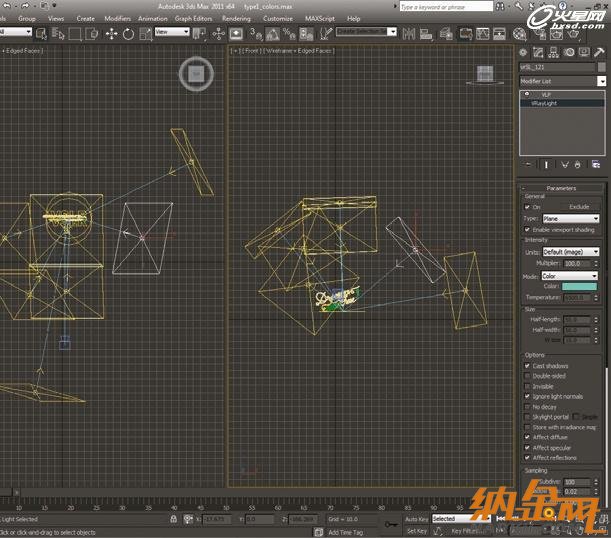The image size is (611, 538).
Task: Switch to the Create command panel tab
Action: point(523,52)
